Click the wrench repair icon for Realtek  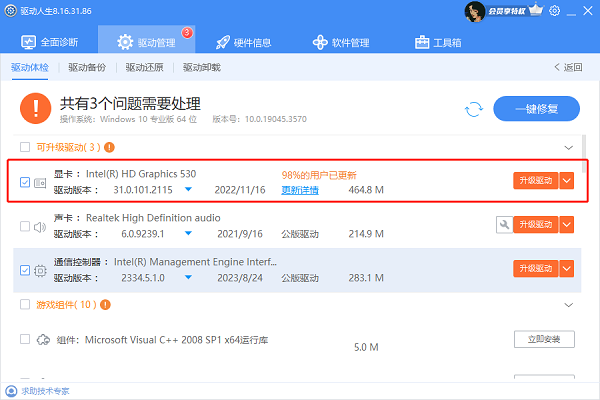point(504,225)
